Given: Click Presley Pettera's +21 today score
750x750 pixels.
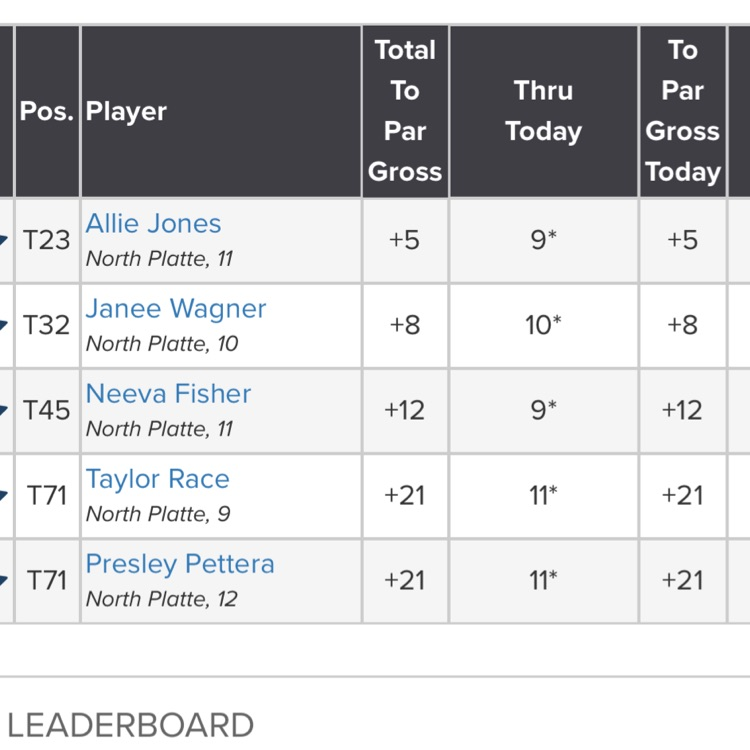Looking at the screenshot, I should [683, 580].
